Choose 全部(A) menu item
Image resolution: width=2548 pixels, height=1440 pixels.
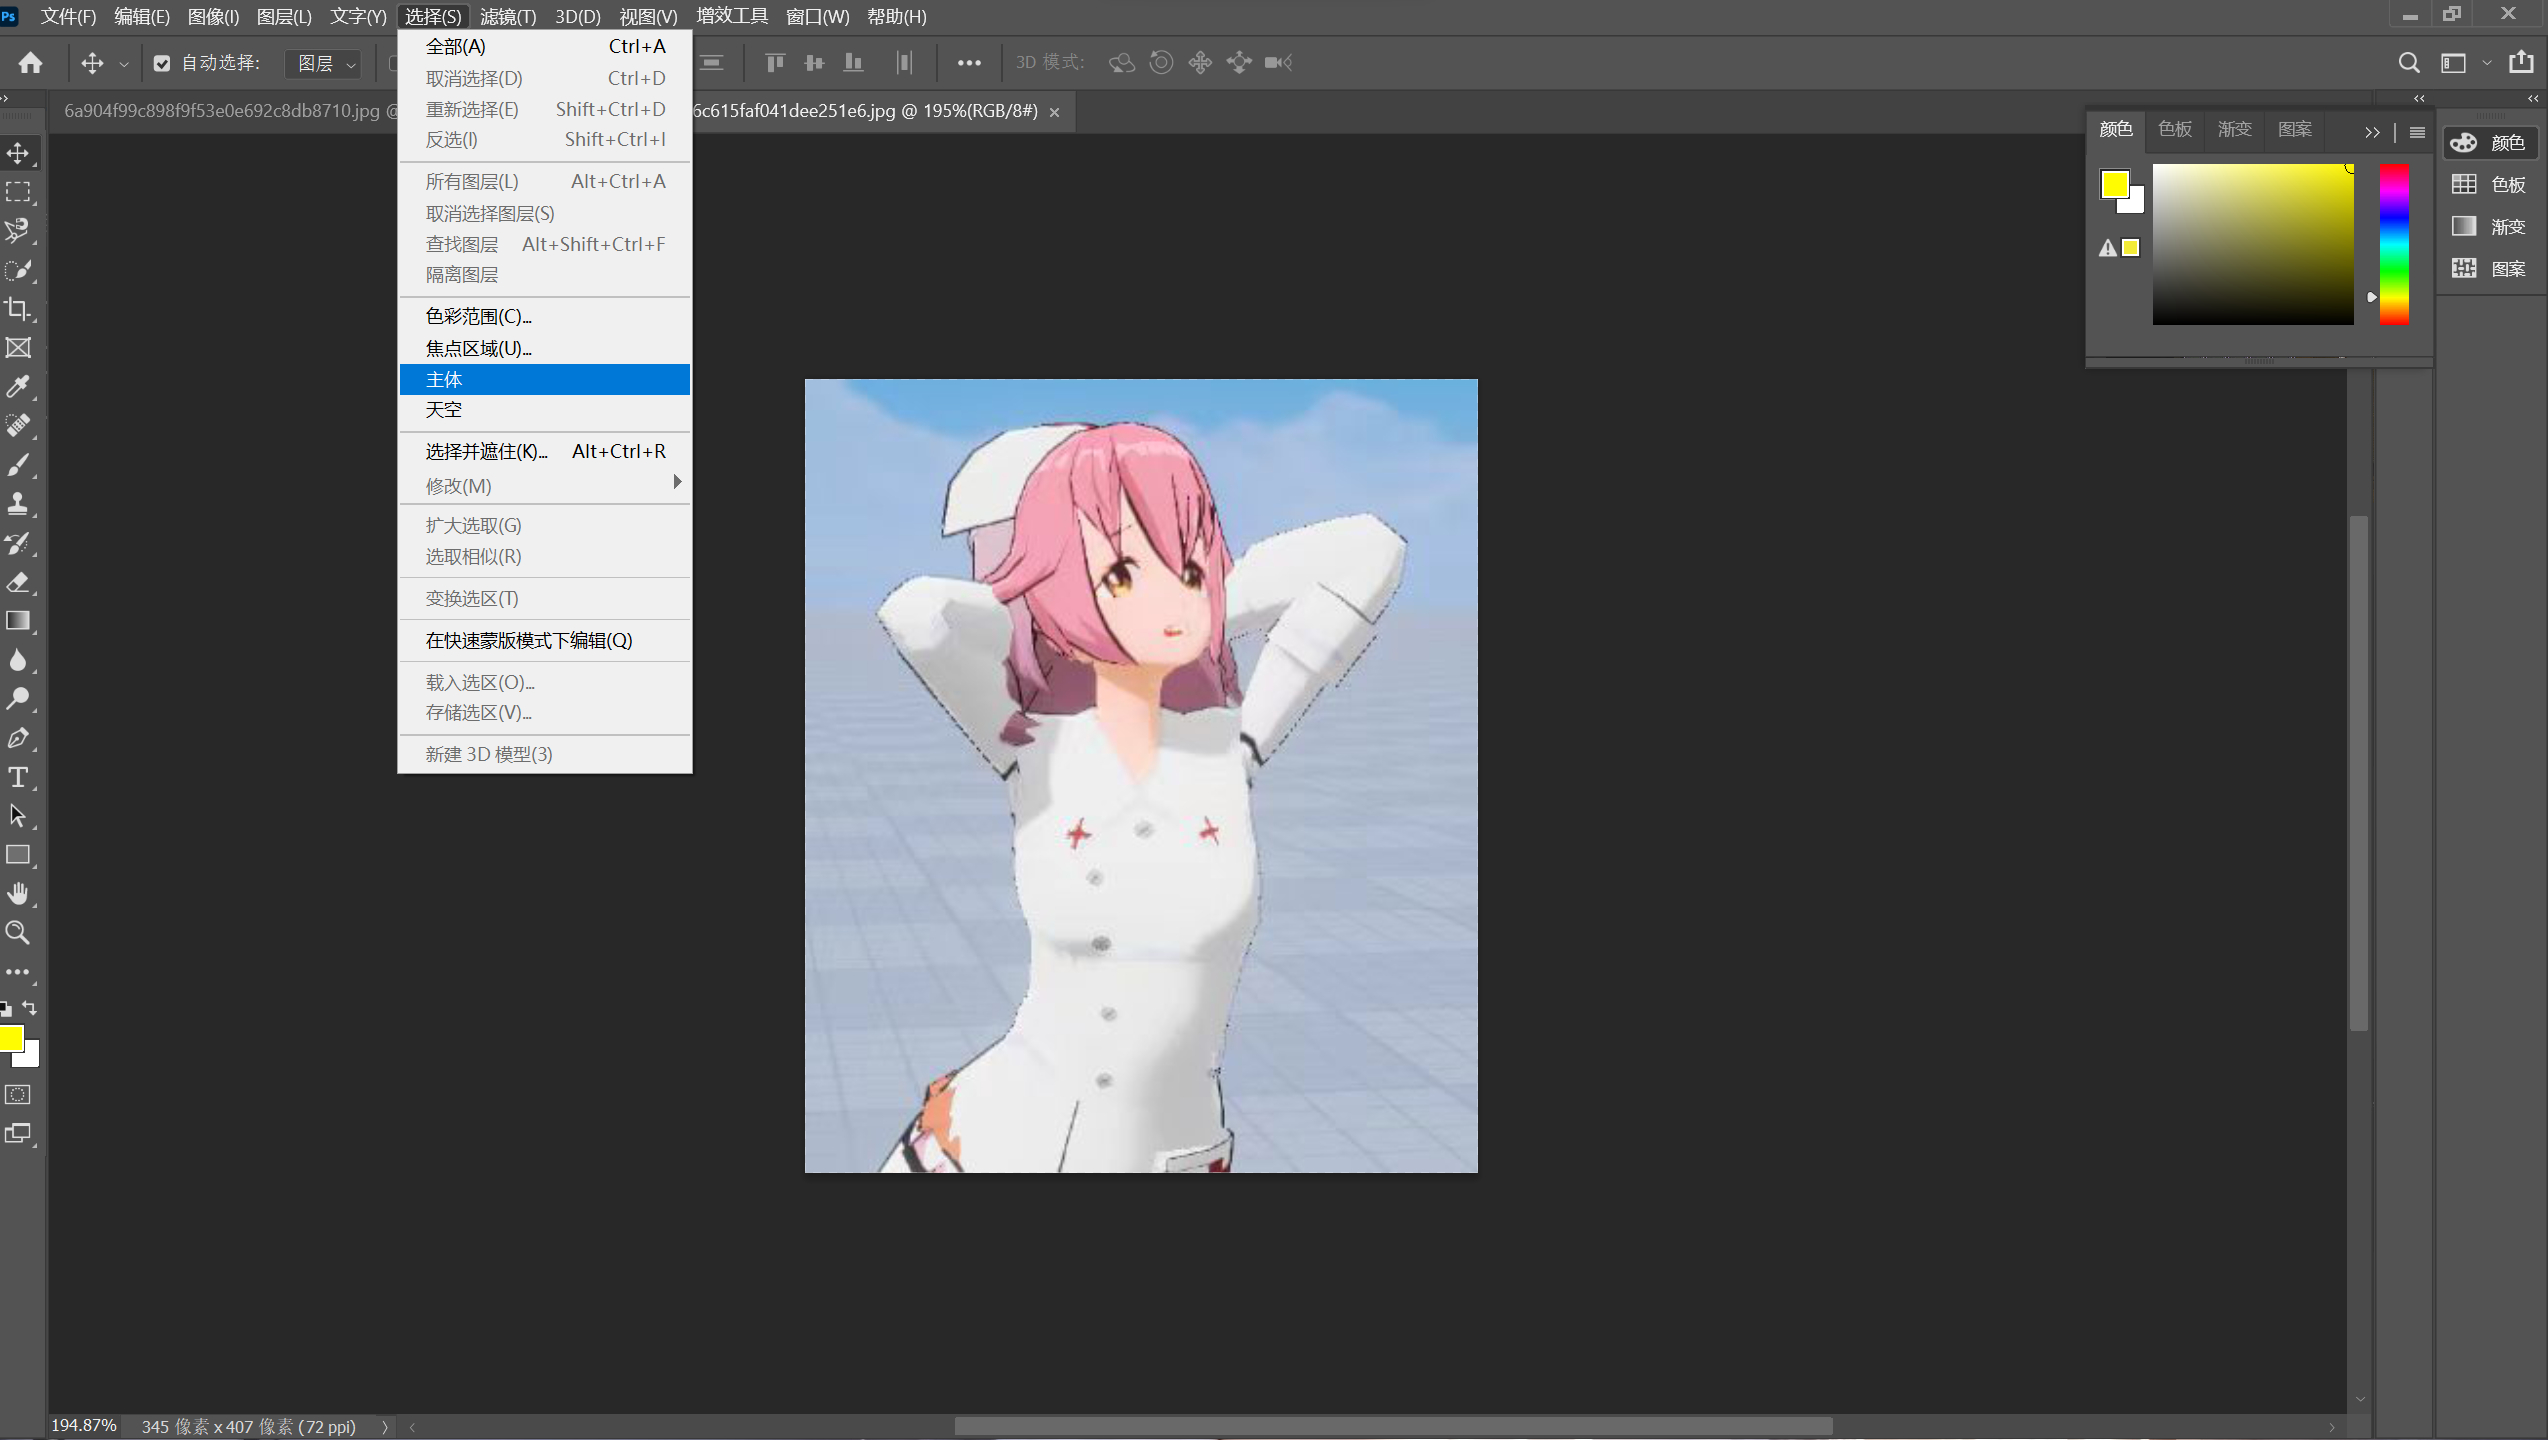[545, 46]
